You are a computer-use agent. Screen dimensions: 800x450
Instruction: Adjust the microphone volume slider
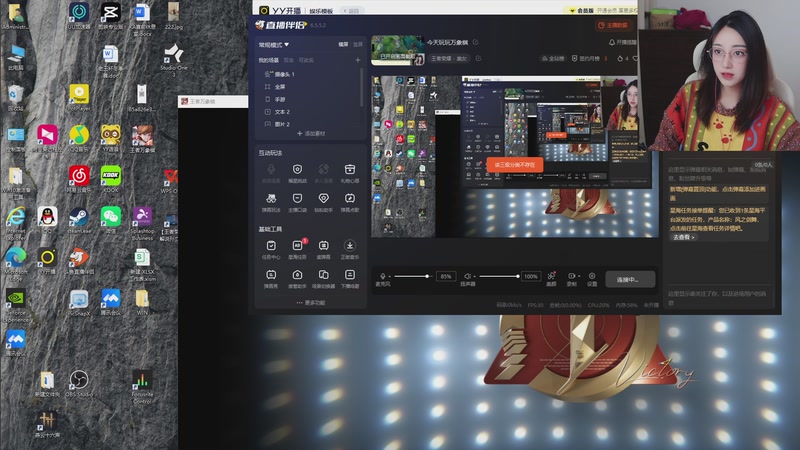412,276
